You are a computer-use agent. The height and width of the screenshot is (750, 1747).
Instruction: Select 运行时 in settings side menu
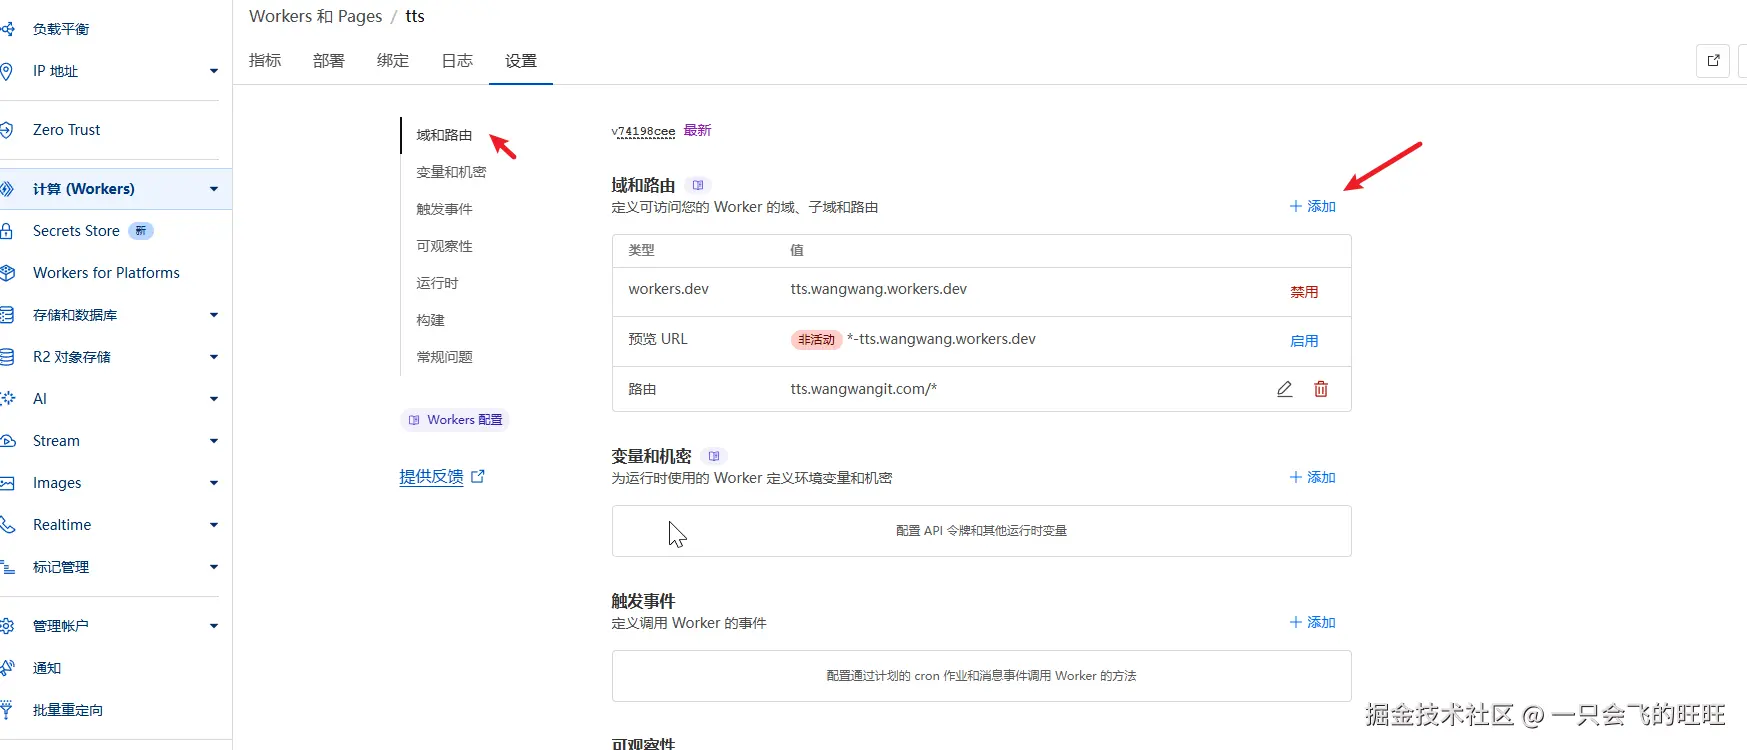437,283
